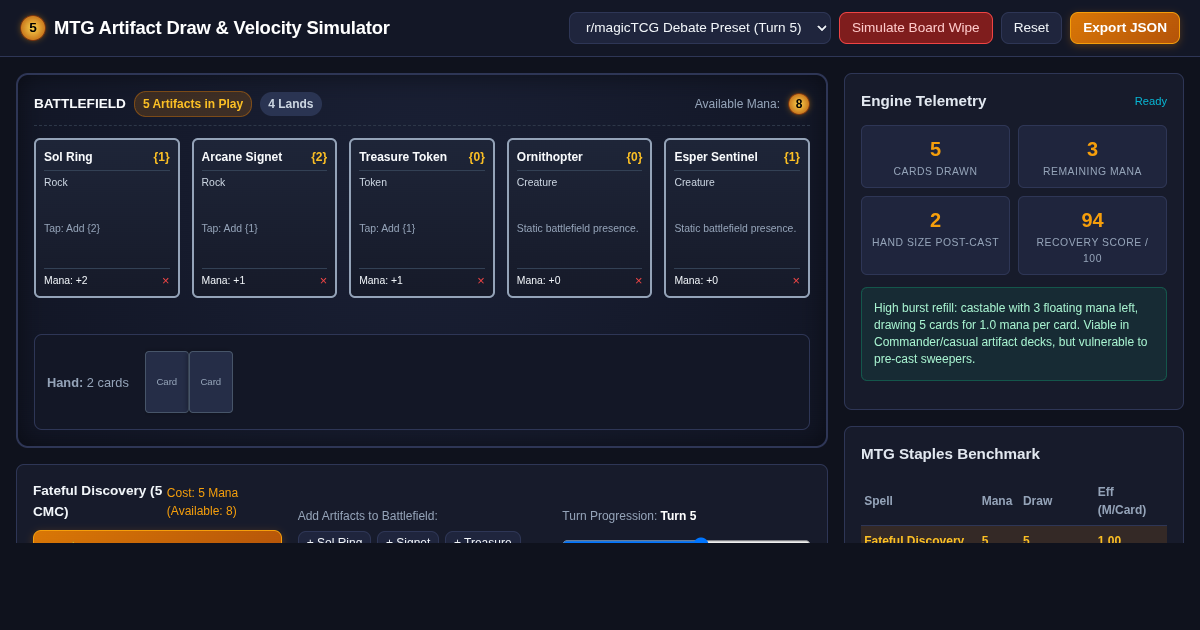This screenshot has width=1200, height=630.
Task: Remove Esper Sentinel with its red x
Action: click(796, 281)
